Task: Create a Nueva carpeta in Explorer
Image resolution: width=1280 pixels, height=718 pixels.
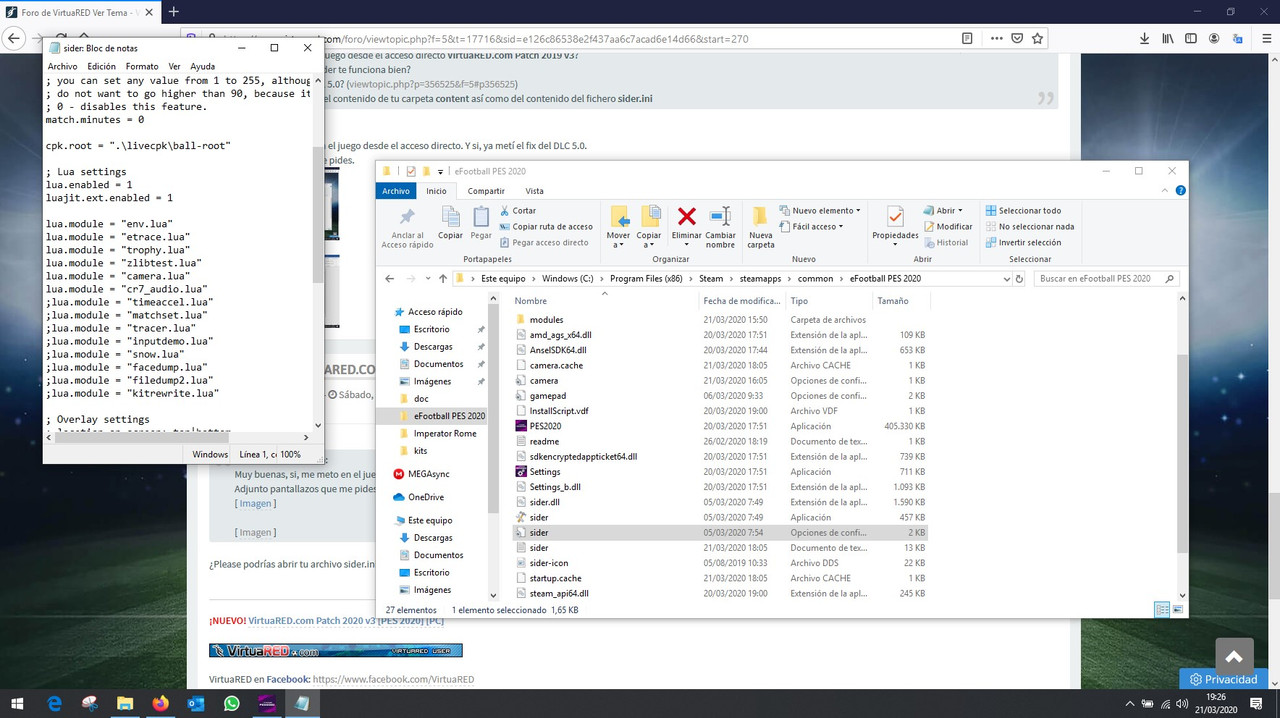Action: click(760, 227)
